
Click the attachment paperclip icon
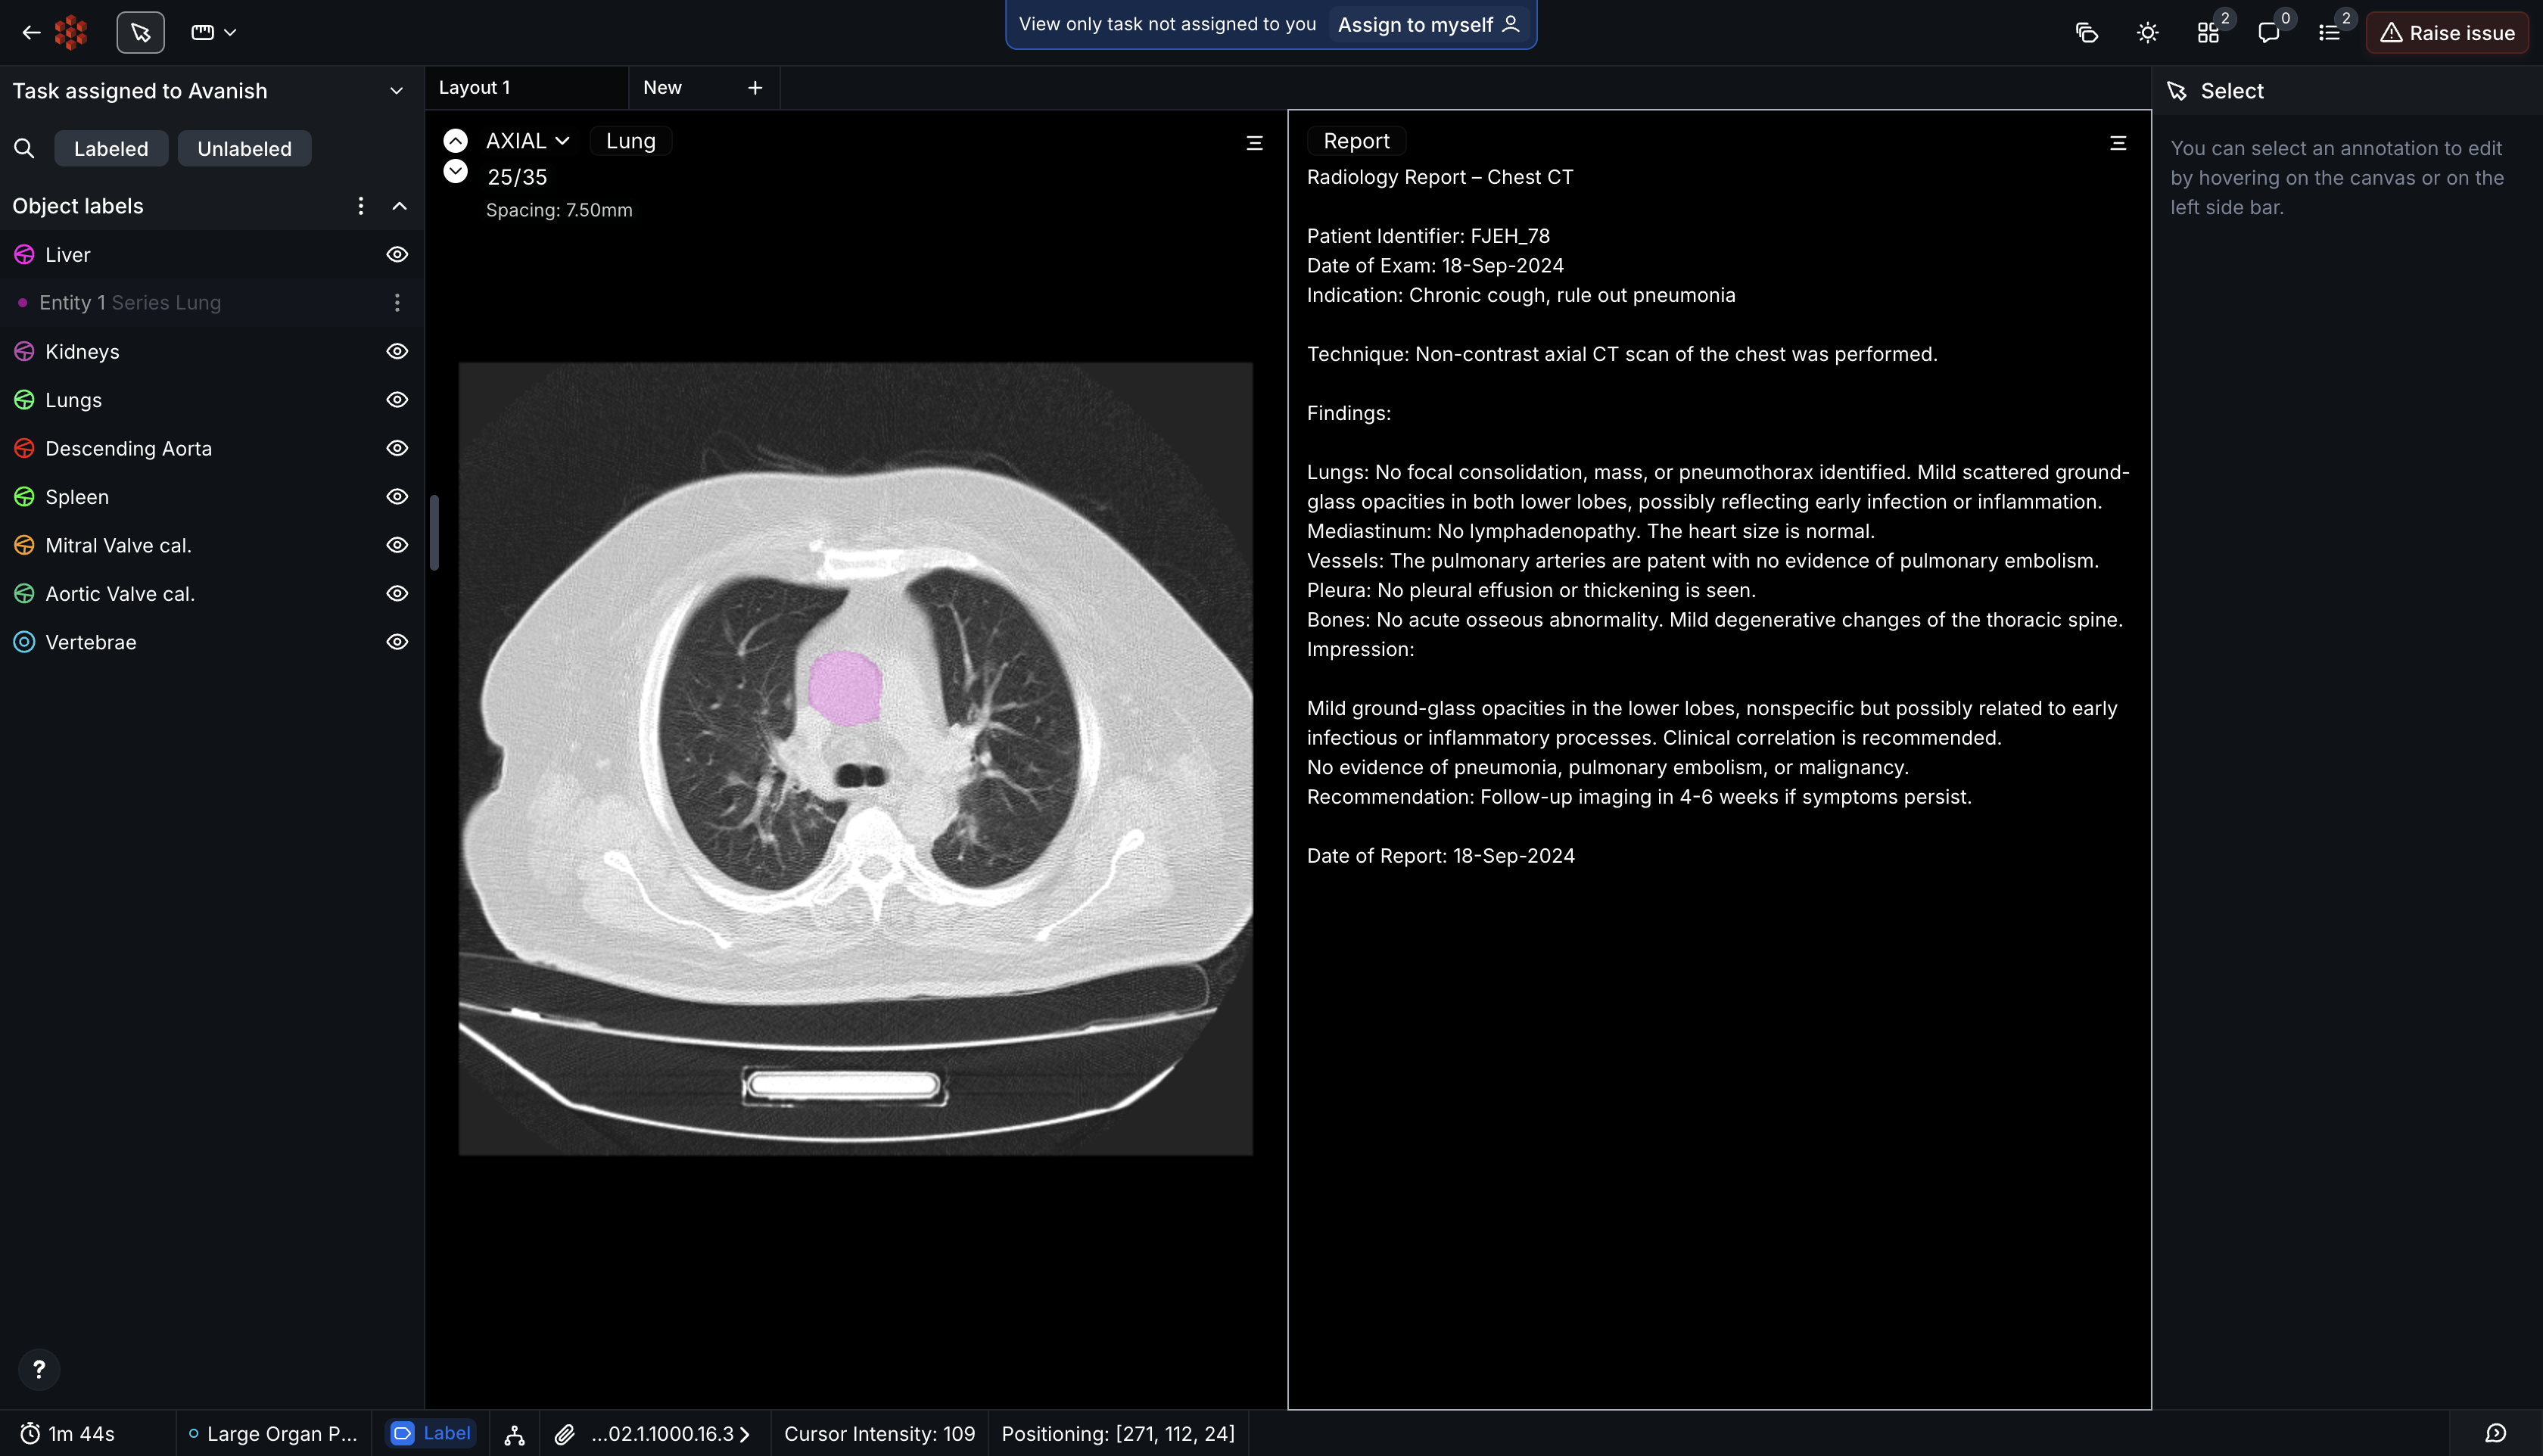click(564, 1434)
